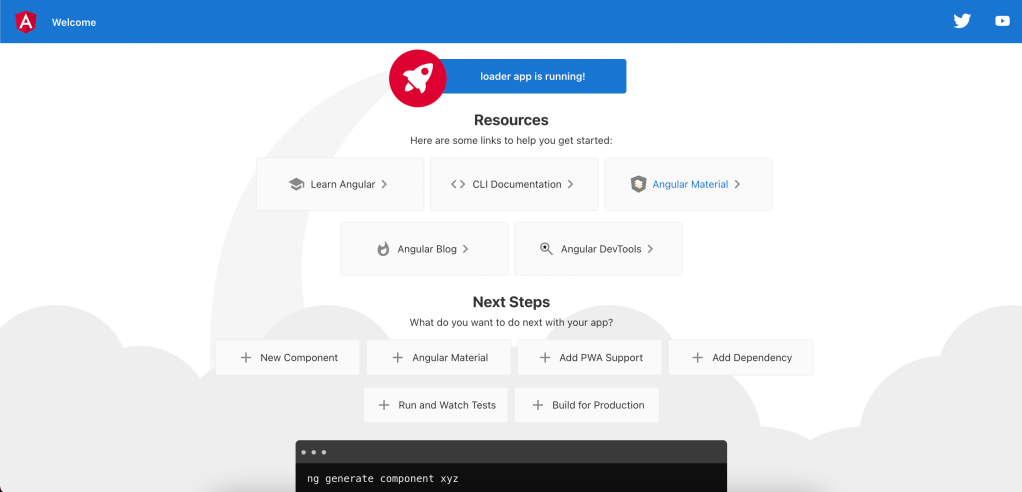Choose Build for Production step
Screen dimensions: 1022x492
(587, 405)
